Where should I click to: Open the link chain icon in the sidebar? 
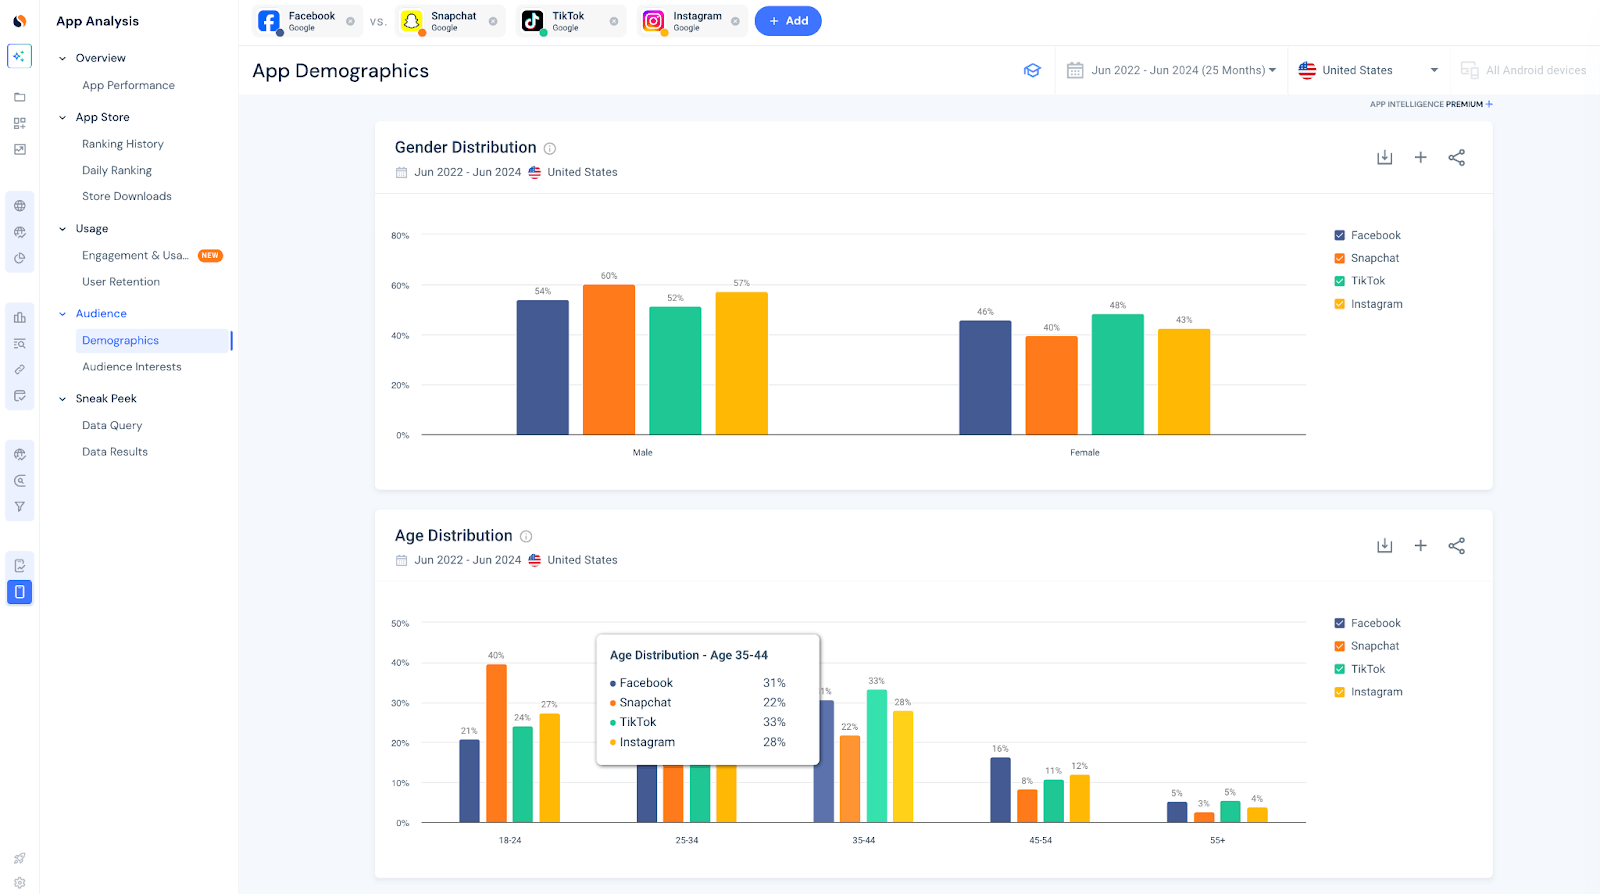coord(19,370)
